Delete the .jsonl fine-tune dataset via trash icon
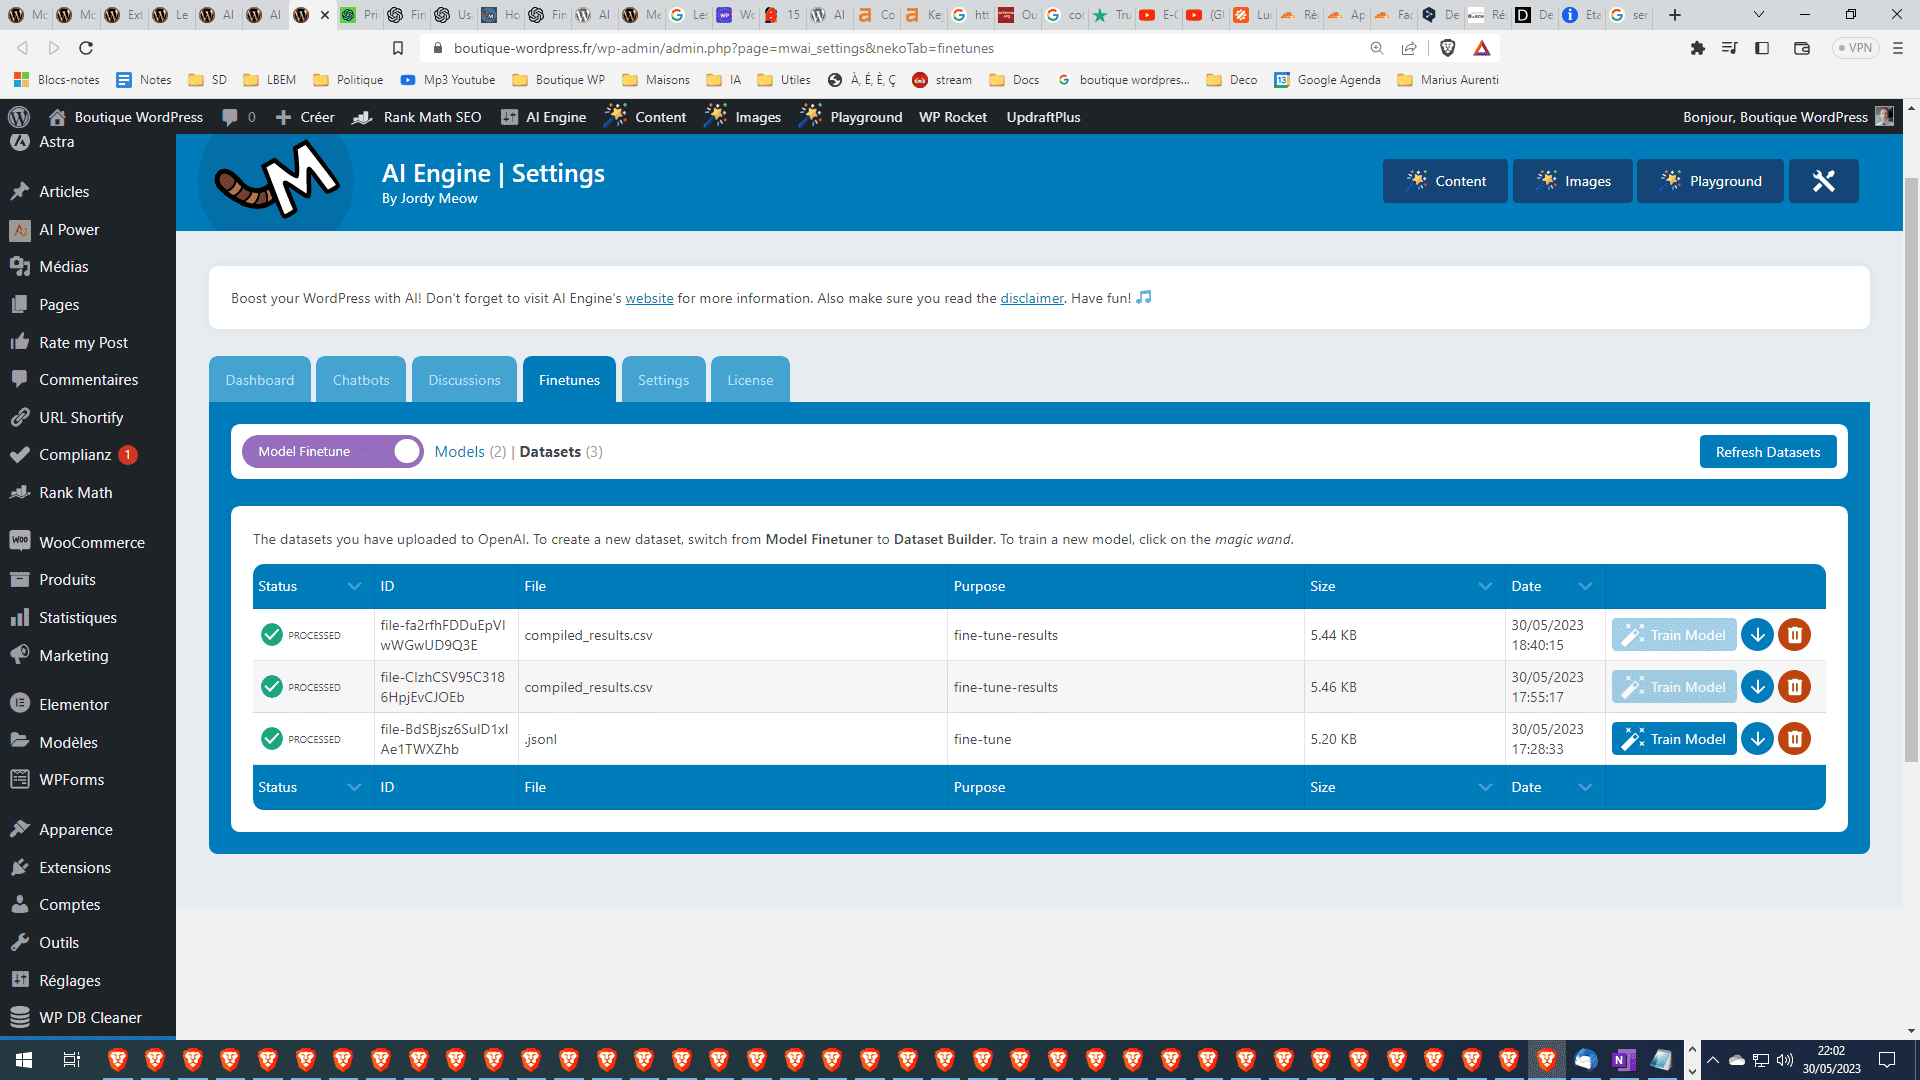The height and width of the screenshot is (1080, 1920). [1795, 739]
